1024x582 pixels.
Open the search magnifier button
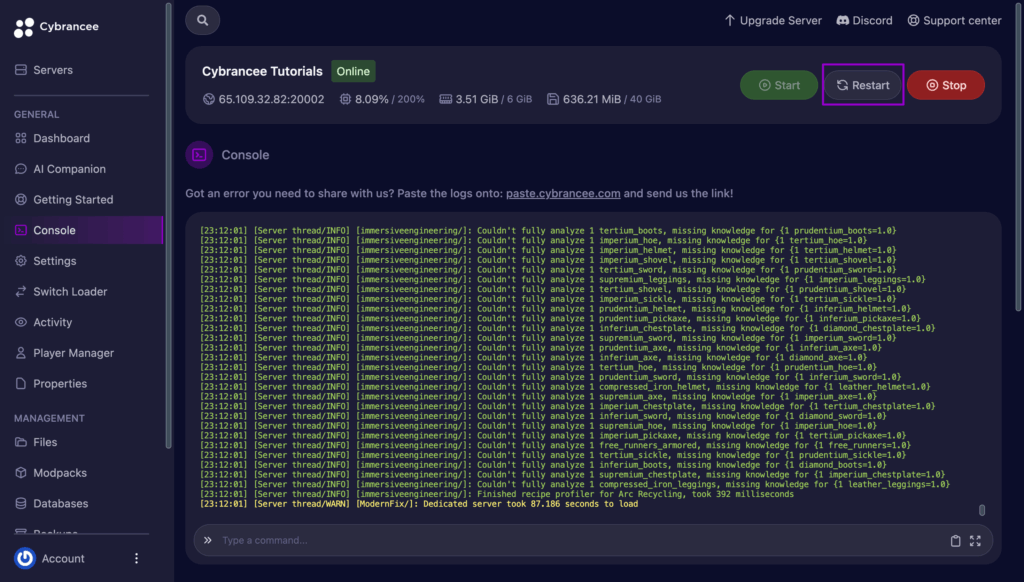pyautogui.click(x=202, y=20)
